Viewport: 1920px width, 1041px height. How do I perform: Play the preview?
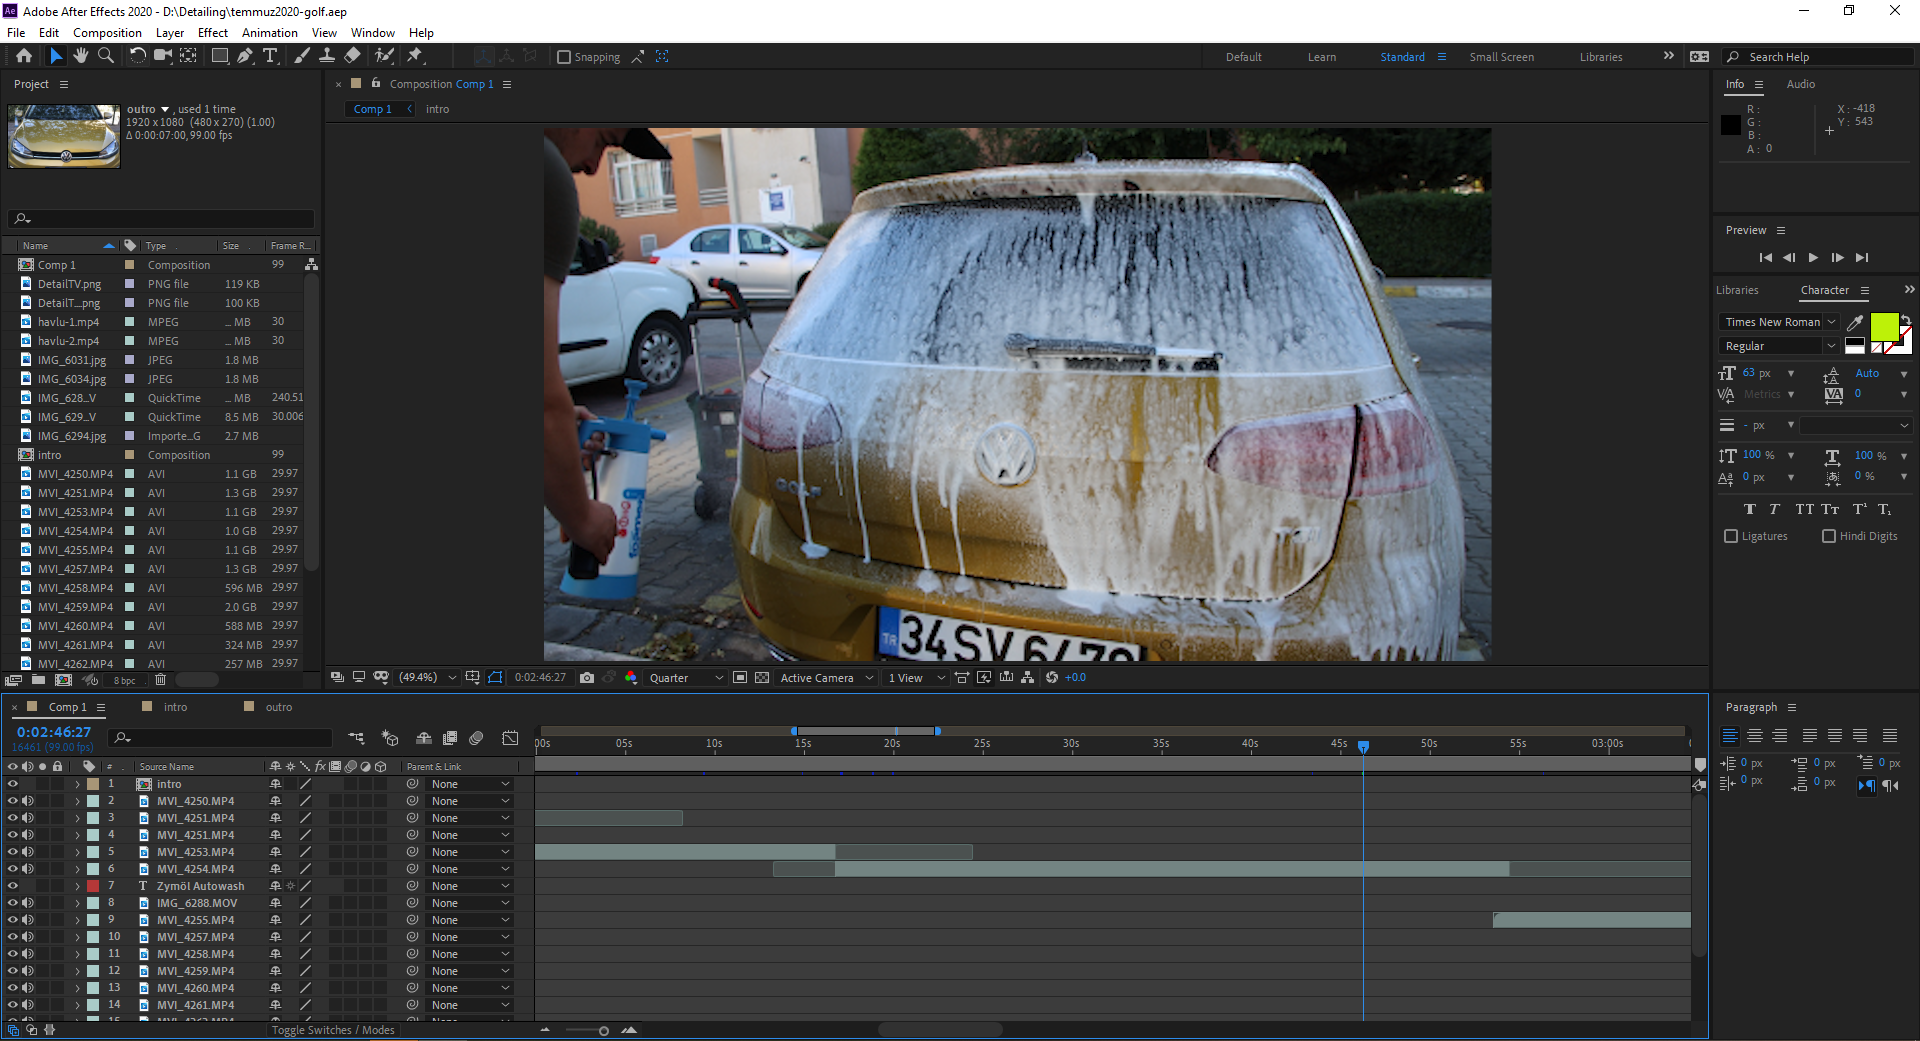(1813, 257)
